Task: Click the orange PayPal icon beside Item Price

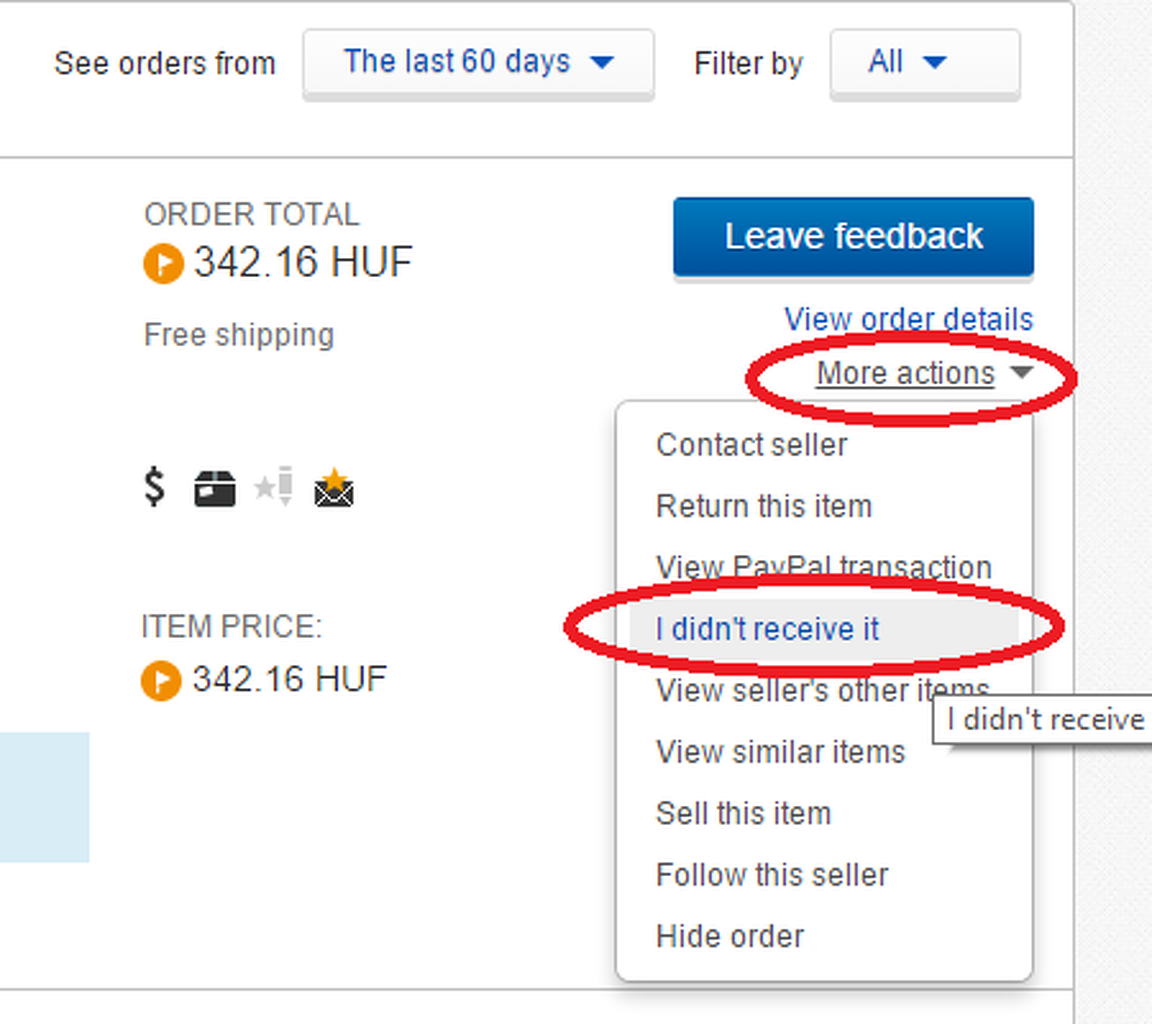Action: click(161, 681)
